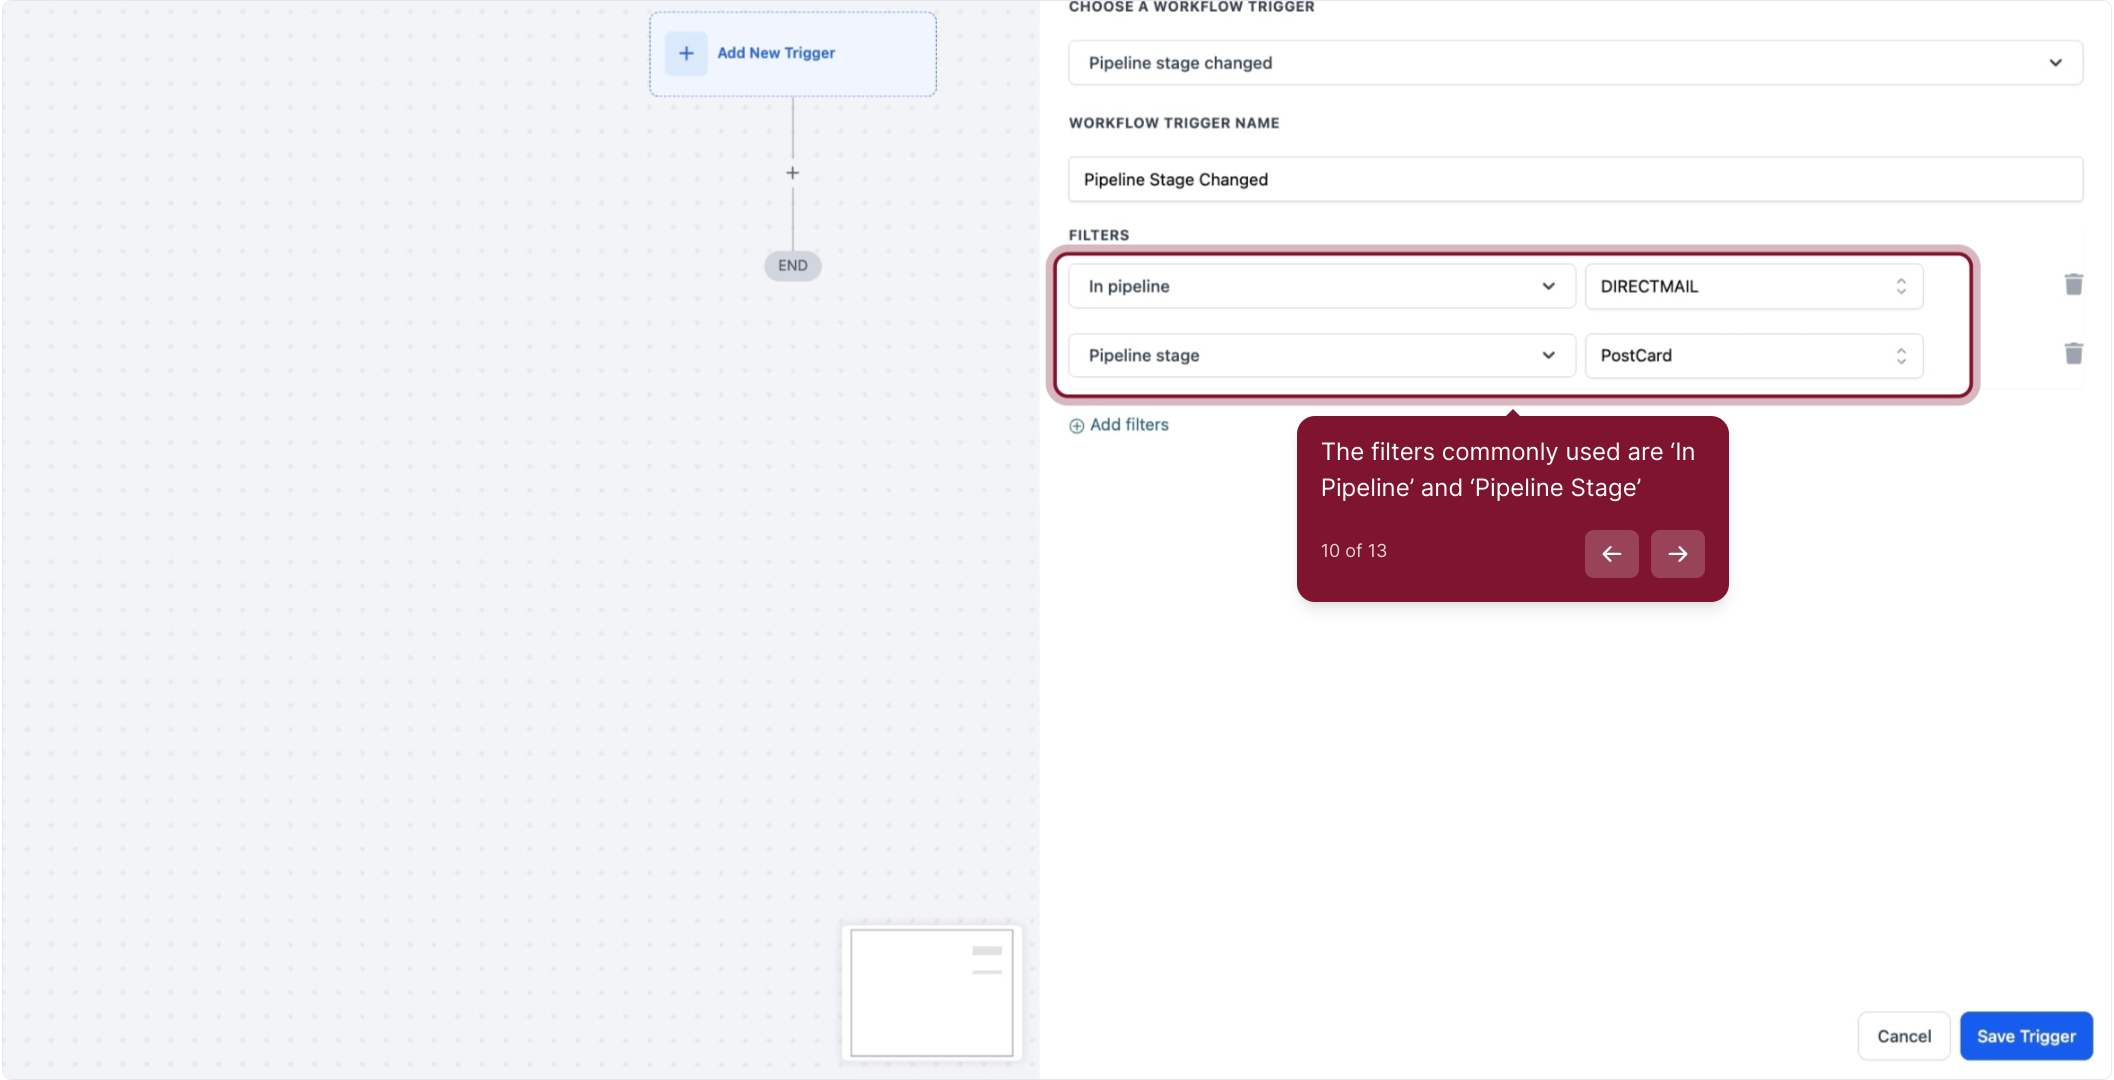Screen dimensions: 2114x1080
Task: Click the END node in the workflow
Action: (x=792, y=266)
